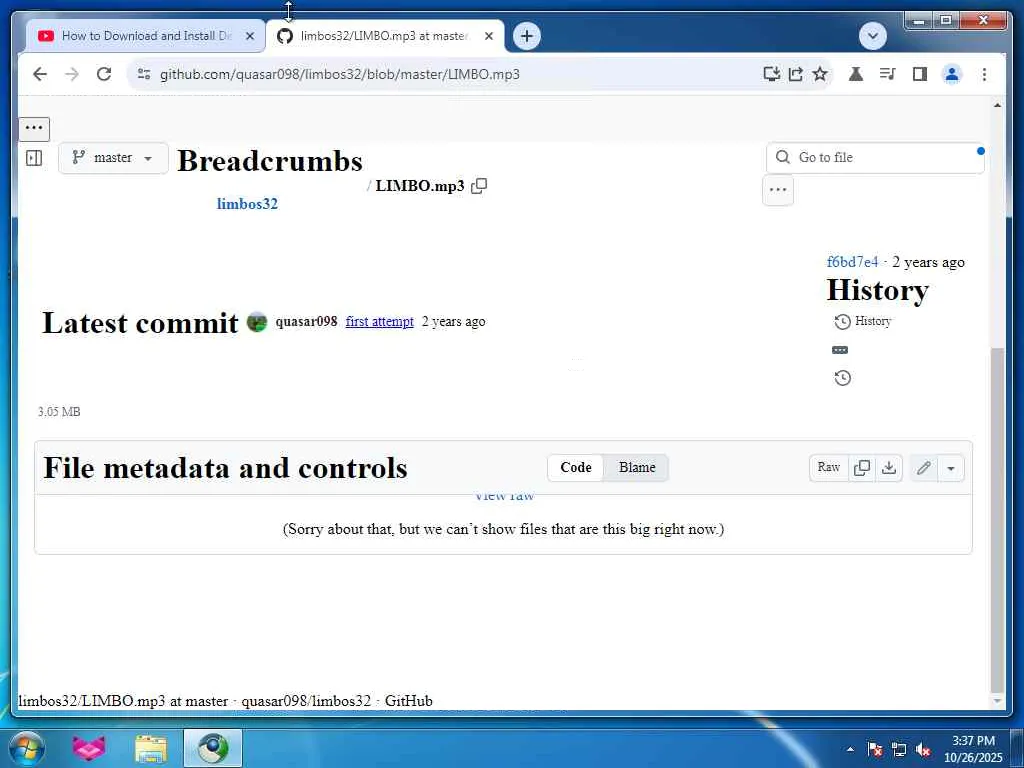The width and height of the screenshot is (1024, 768).
Task: Open the Chrome profile avatar
Action: pyautogui.click(x=952, y=74)
